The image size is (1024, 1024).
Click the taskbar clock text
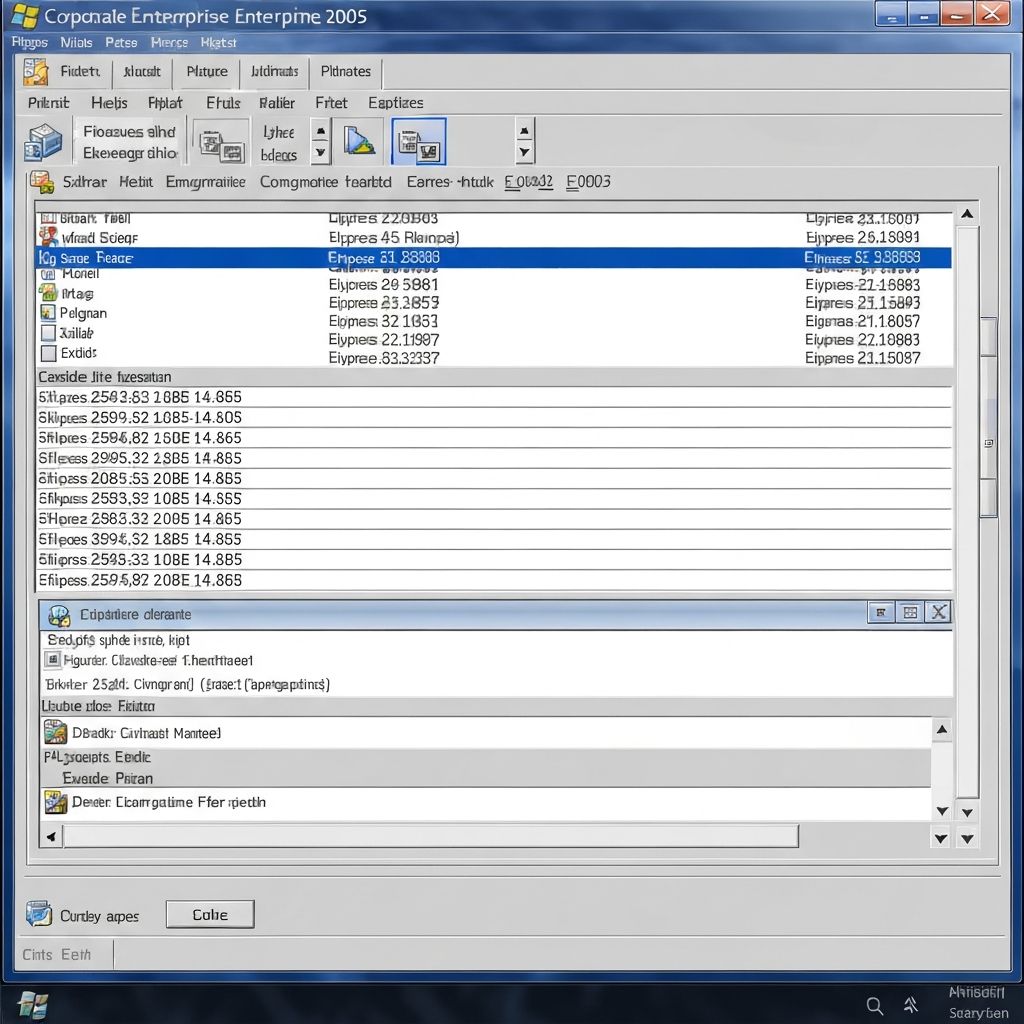pyautogui.click(x=977, y=1003)
